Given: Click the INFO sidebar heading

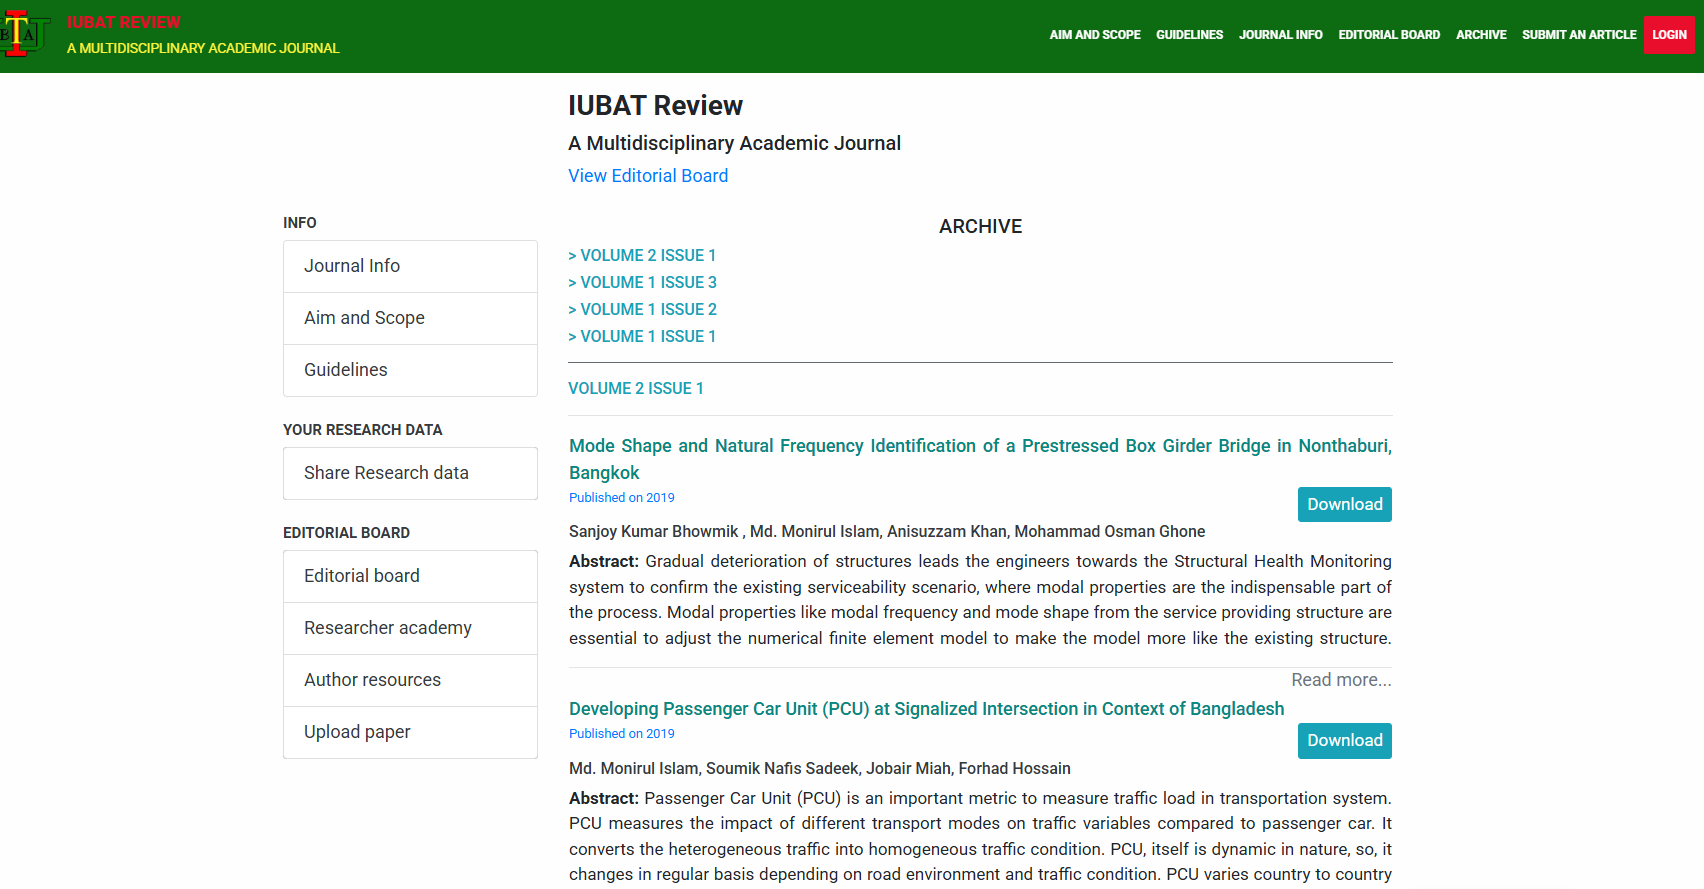Looking at the screenshot, I should pyautogui.click(x=300, y=223).
